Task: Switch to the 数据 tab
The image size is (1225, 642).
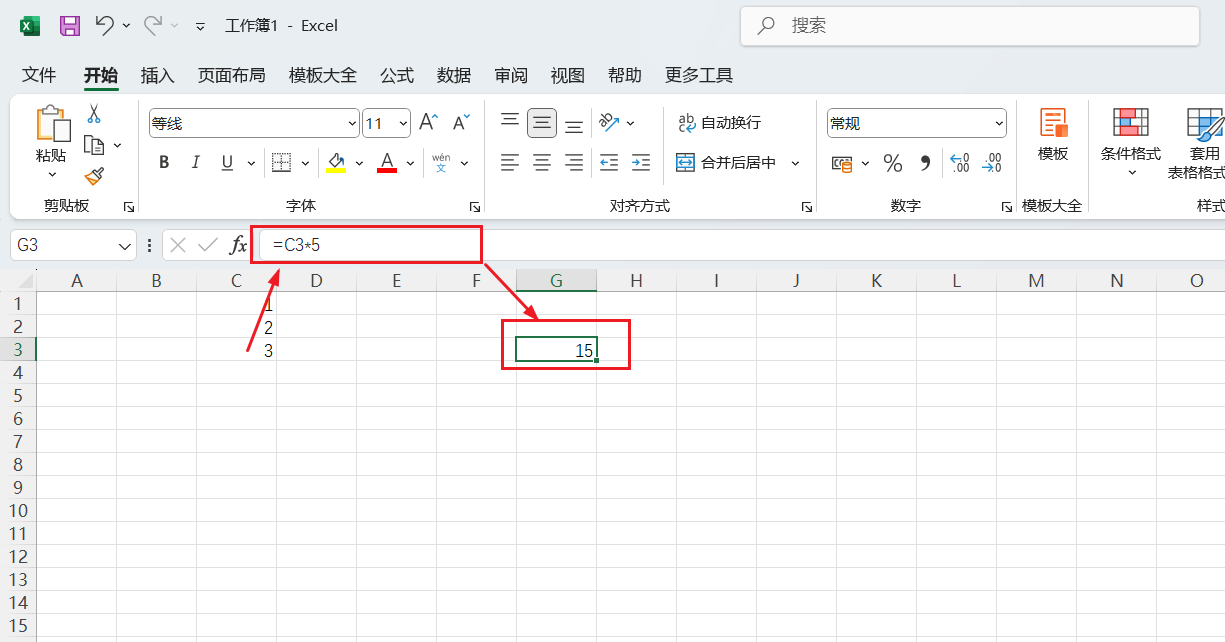Action: click(454, 75)
